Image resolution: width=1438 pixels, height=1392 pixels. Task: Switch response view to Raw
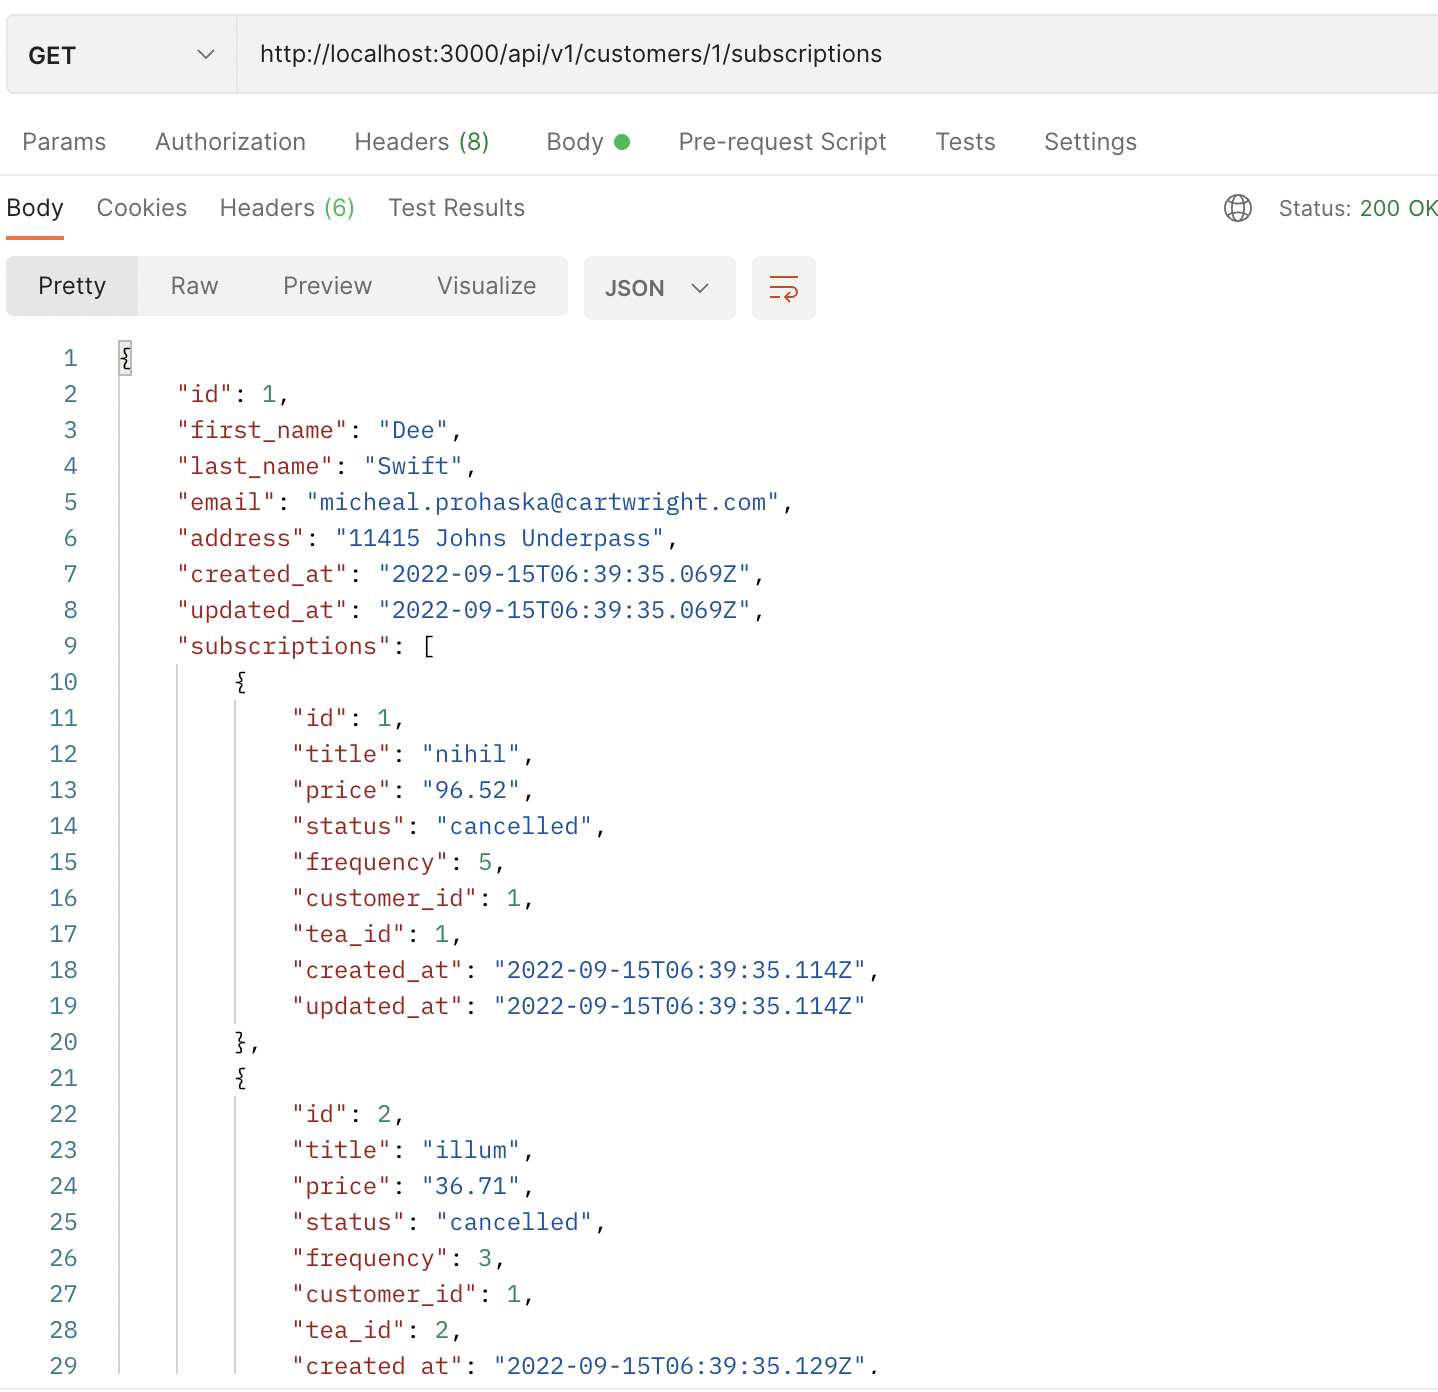[193, 286]
